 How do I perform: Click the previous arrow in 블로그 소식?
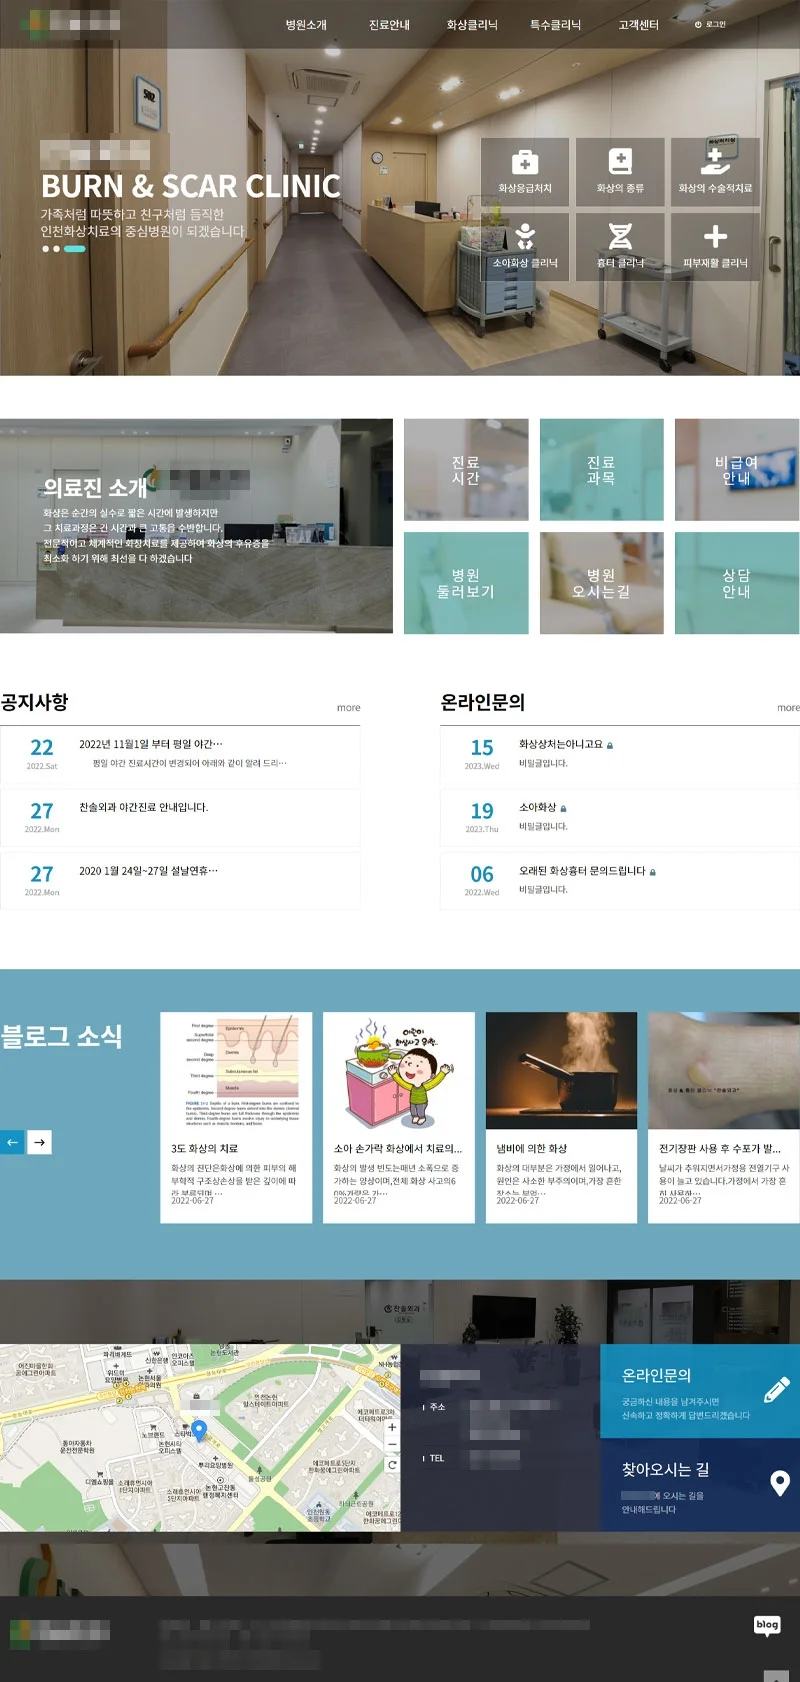12,1142
